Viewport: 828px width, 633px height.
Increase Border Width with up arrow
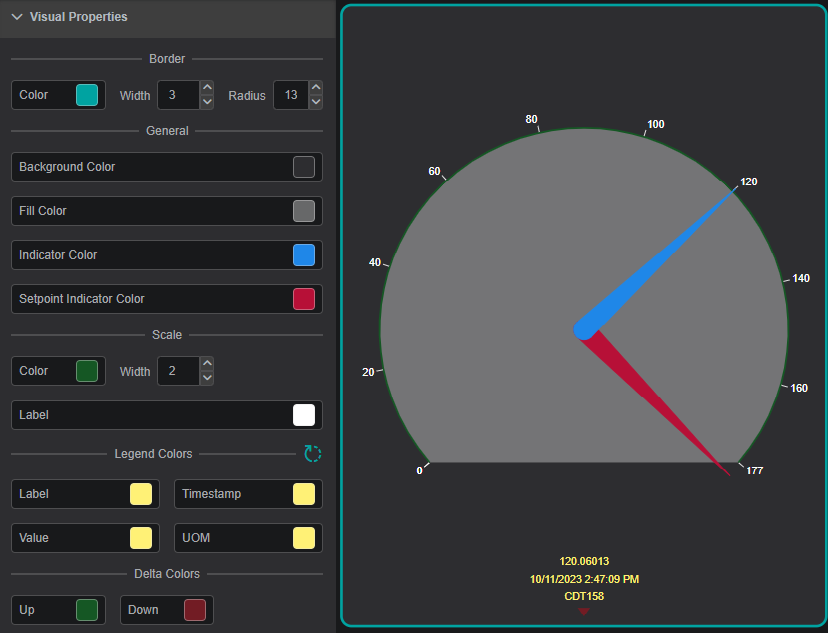[208, 88]
